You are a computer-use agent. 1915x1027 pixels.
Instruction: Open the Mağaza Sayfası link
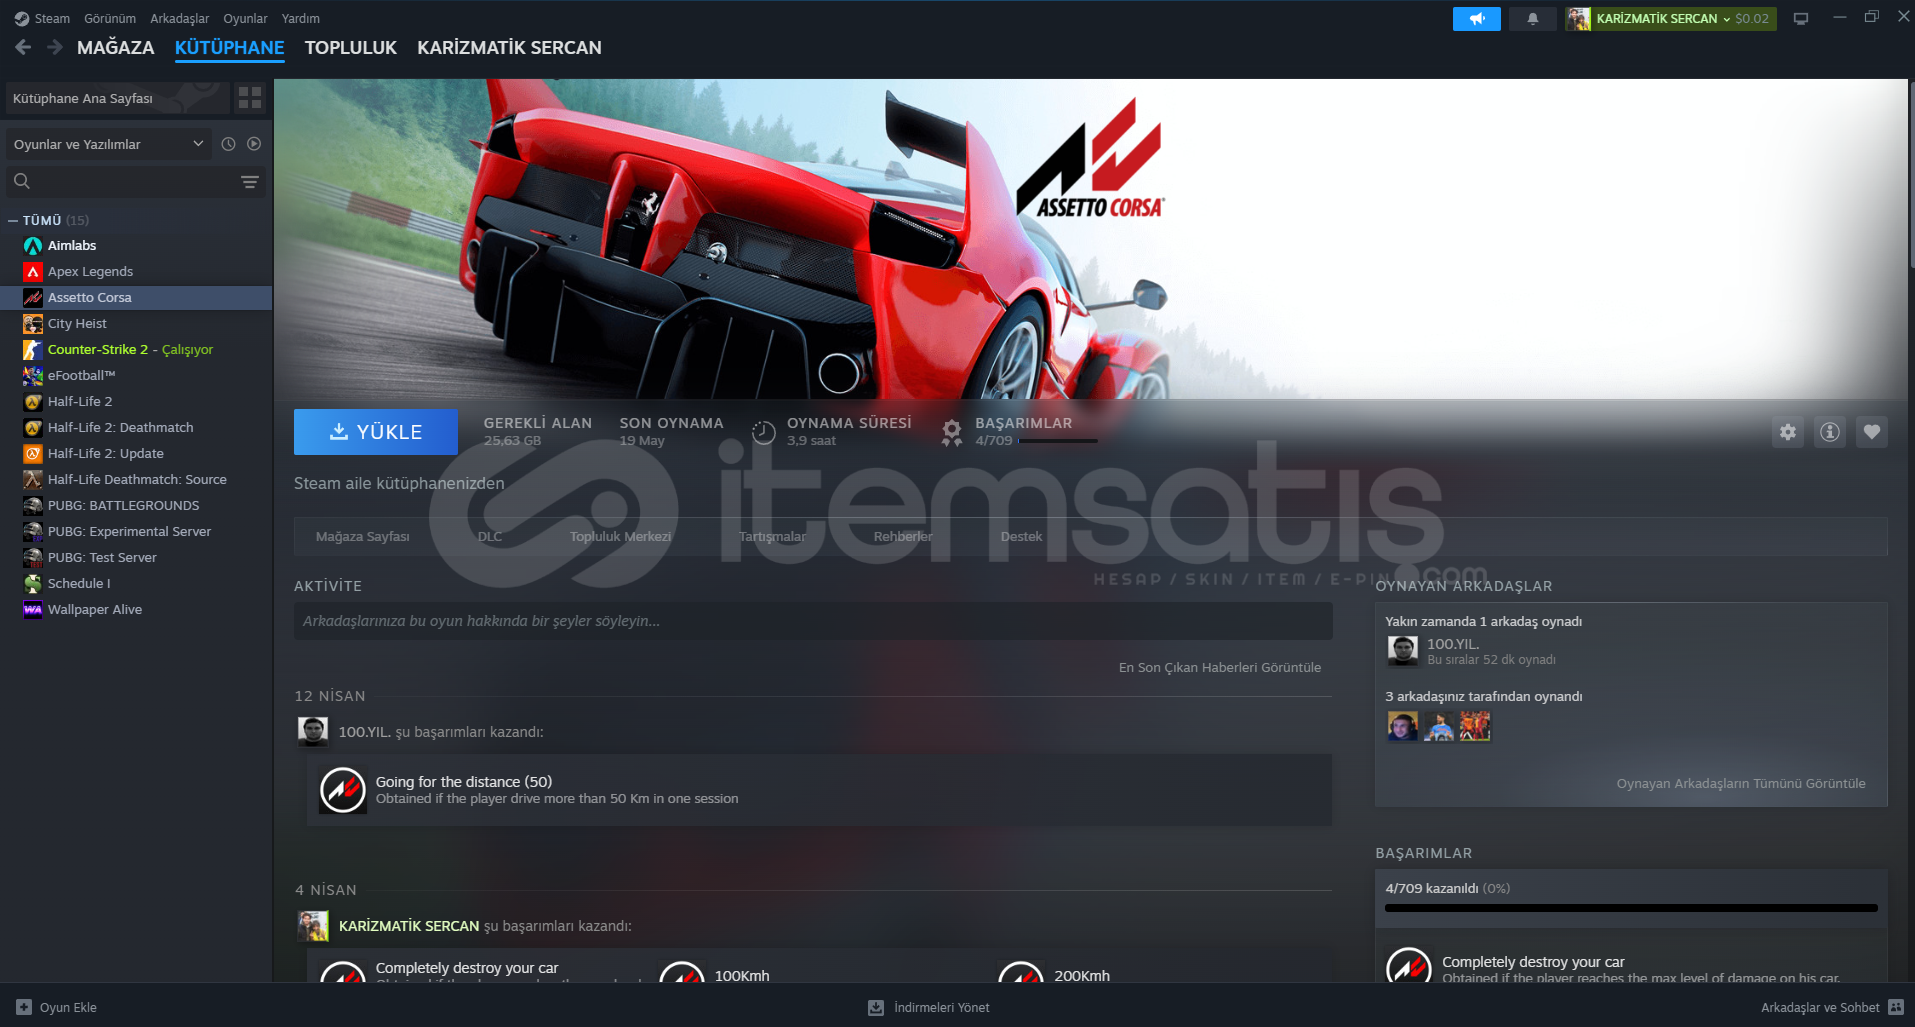(363, 536)
